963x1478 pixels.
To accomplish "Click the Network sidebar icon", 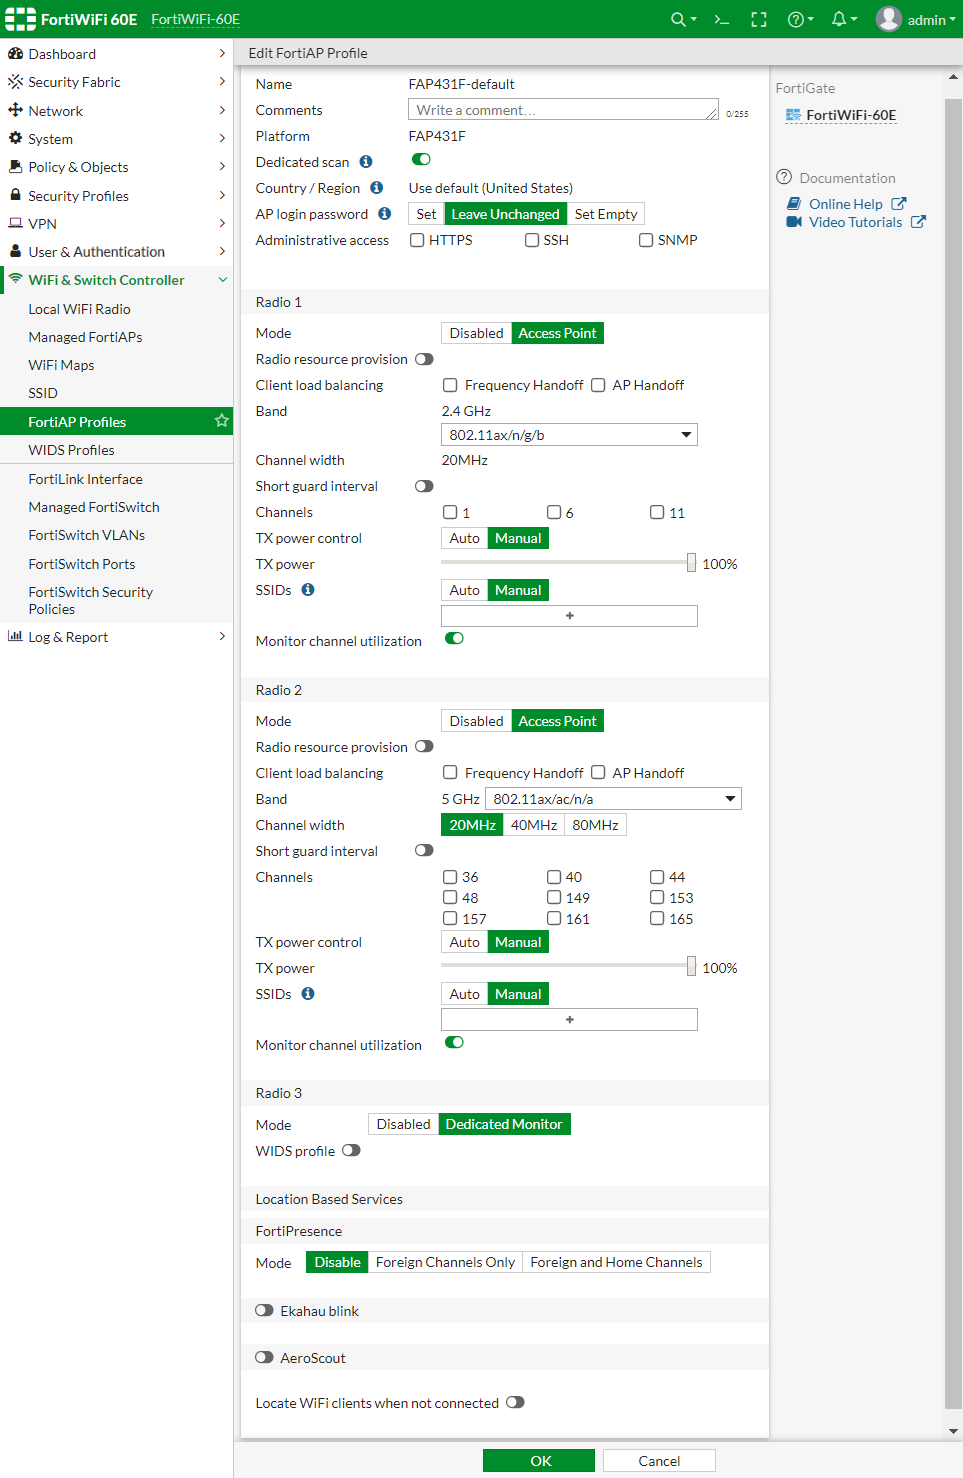I will (x=15, y=110).
